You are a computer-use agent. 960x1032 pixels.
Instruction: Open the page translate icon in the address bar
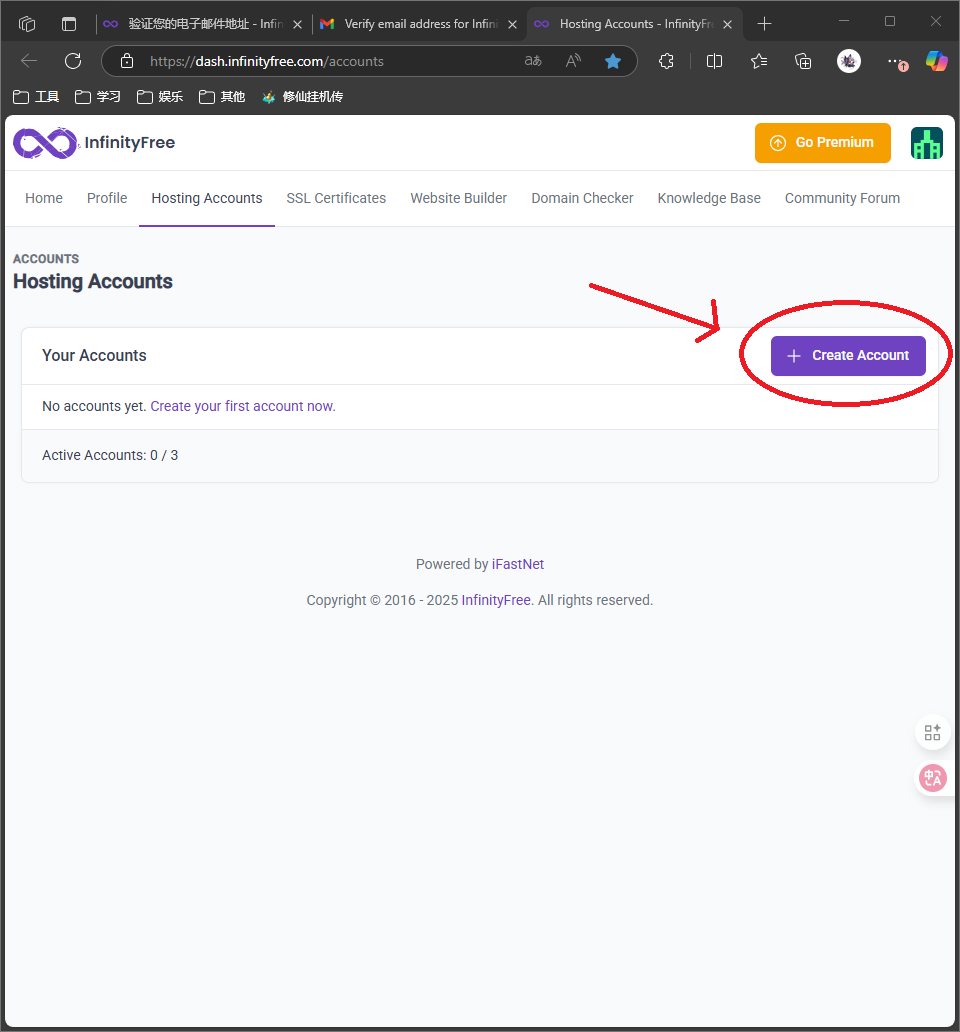(533, 61)
